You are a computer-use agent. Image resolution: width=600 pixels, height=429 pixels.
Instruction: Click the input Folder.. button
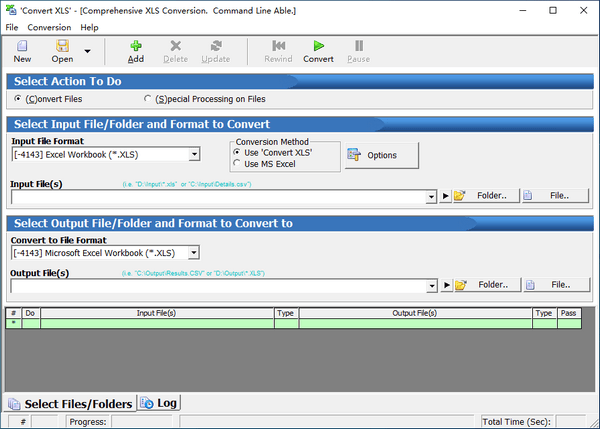pyautogui.click(x=484, y=196)
